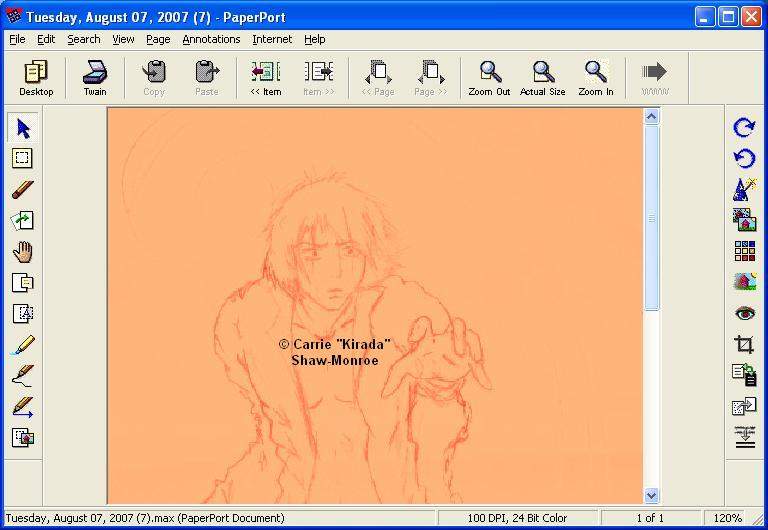The width and height of the screenshot is (768, 530).
Task: Open the Edit menu
Action: coord(46,39)
